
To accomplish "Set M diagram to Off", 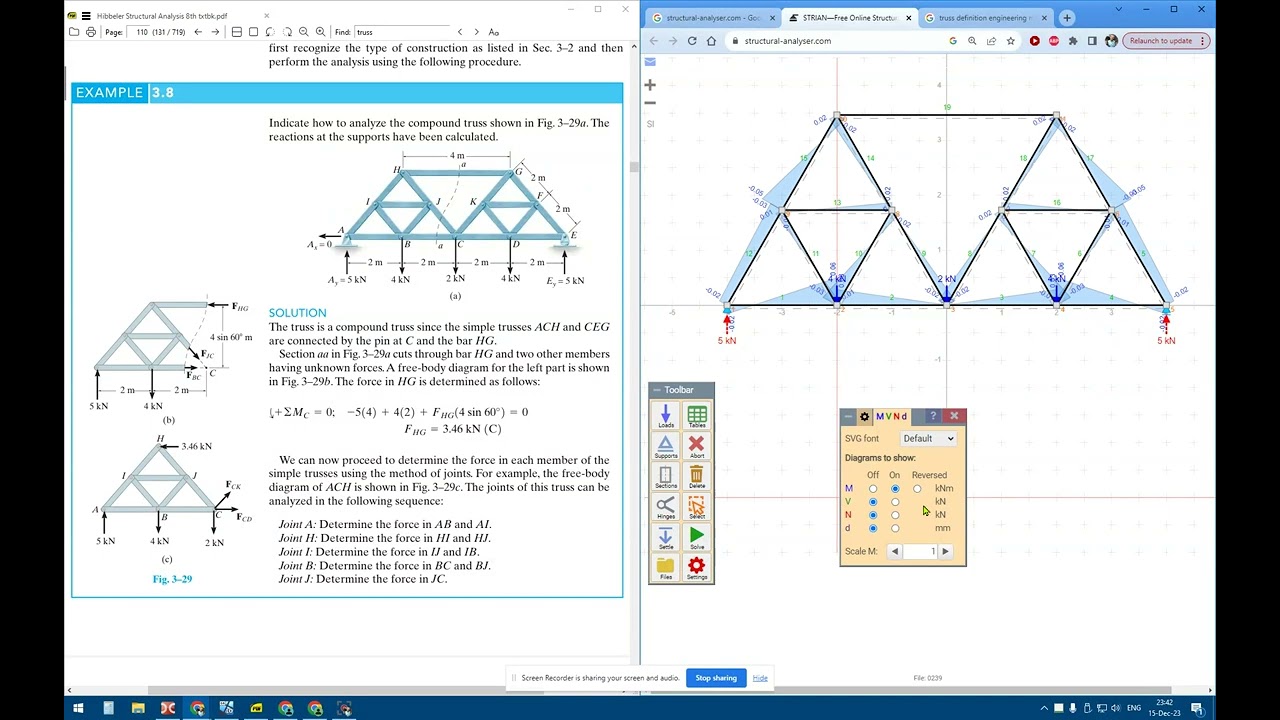I will 873,489.
